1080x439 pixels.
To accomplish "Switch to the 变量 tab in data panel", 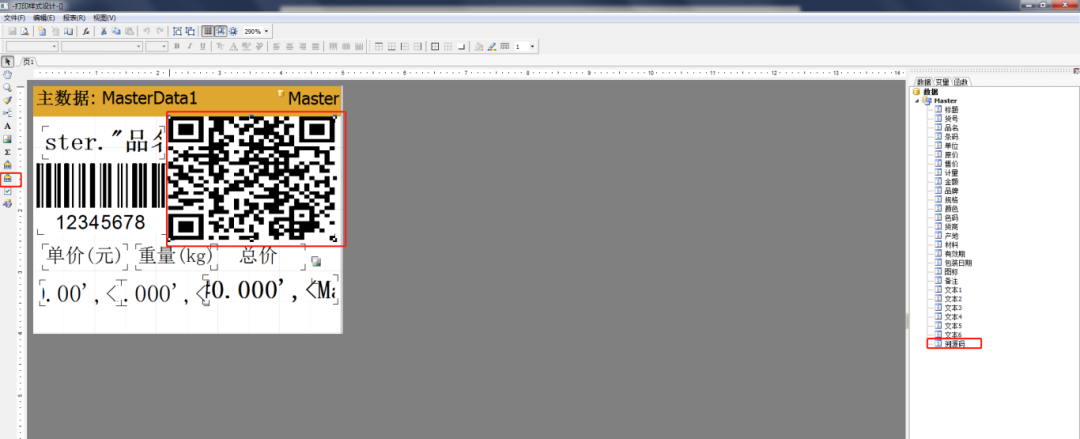I will [x=942, y=82].
